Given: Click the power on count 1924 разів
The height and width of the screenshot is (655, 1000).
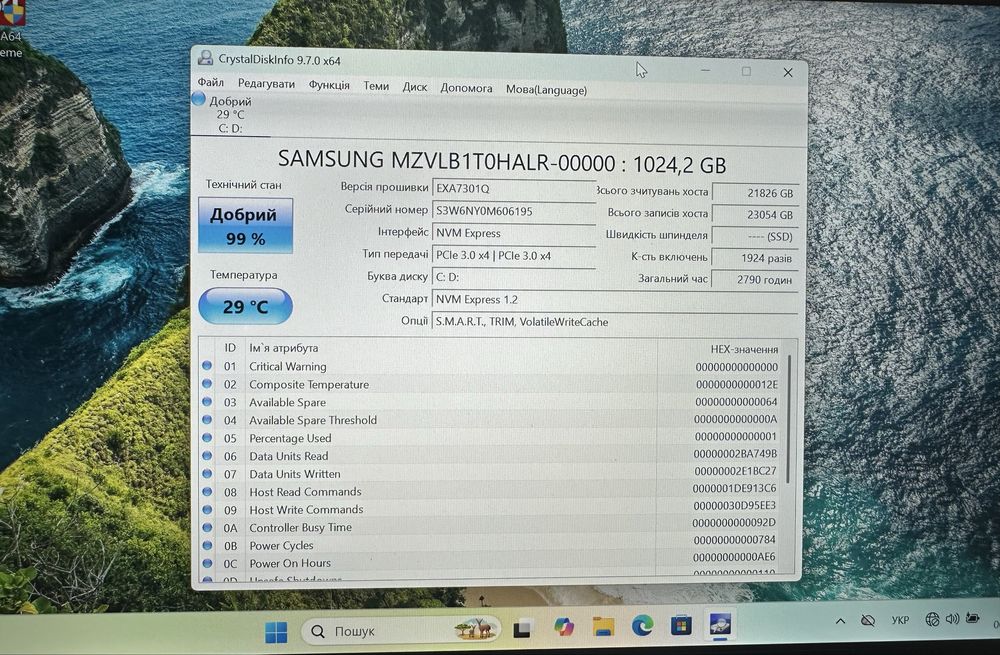Looking at the screenshot, I should coord(754,258).
